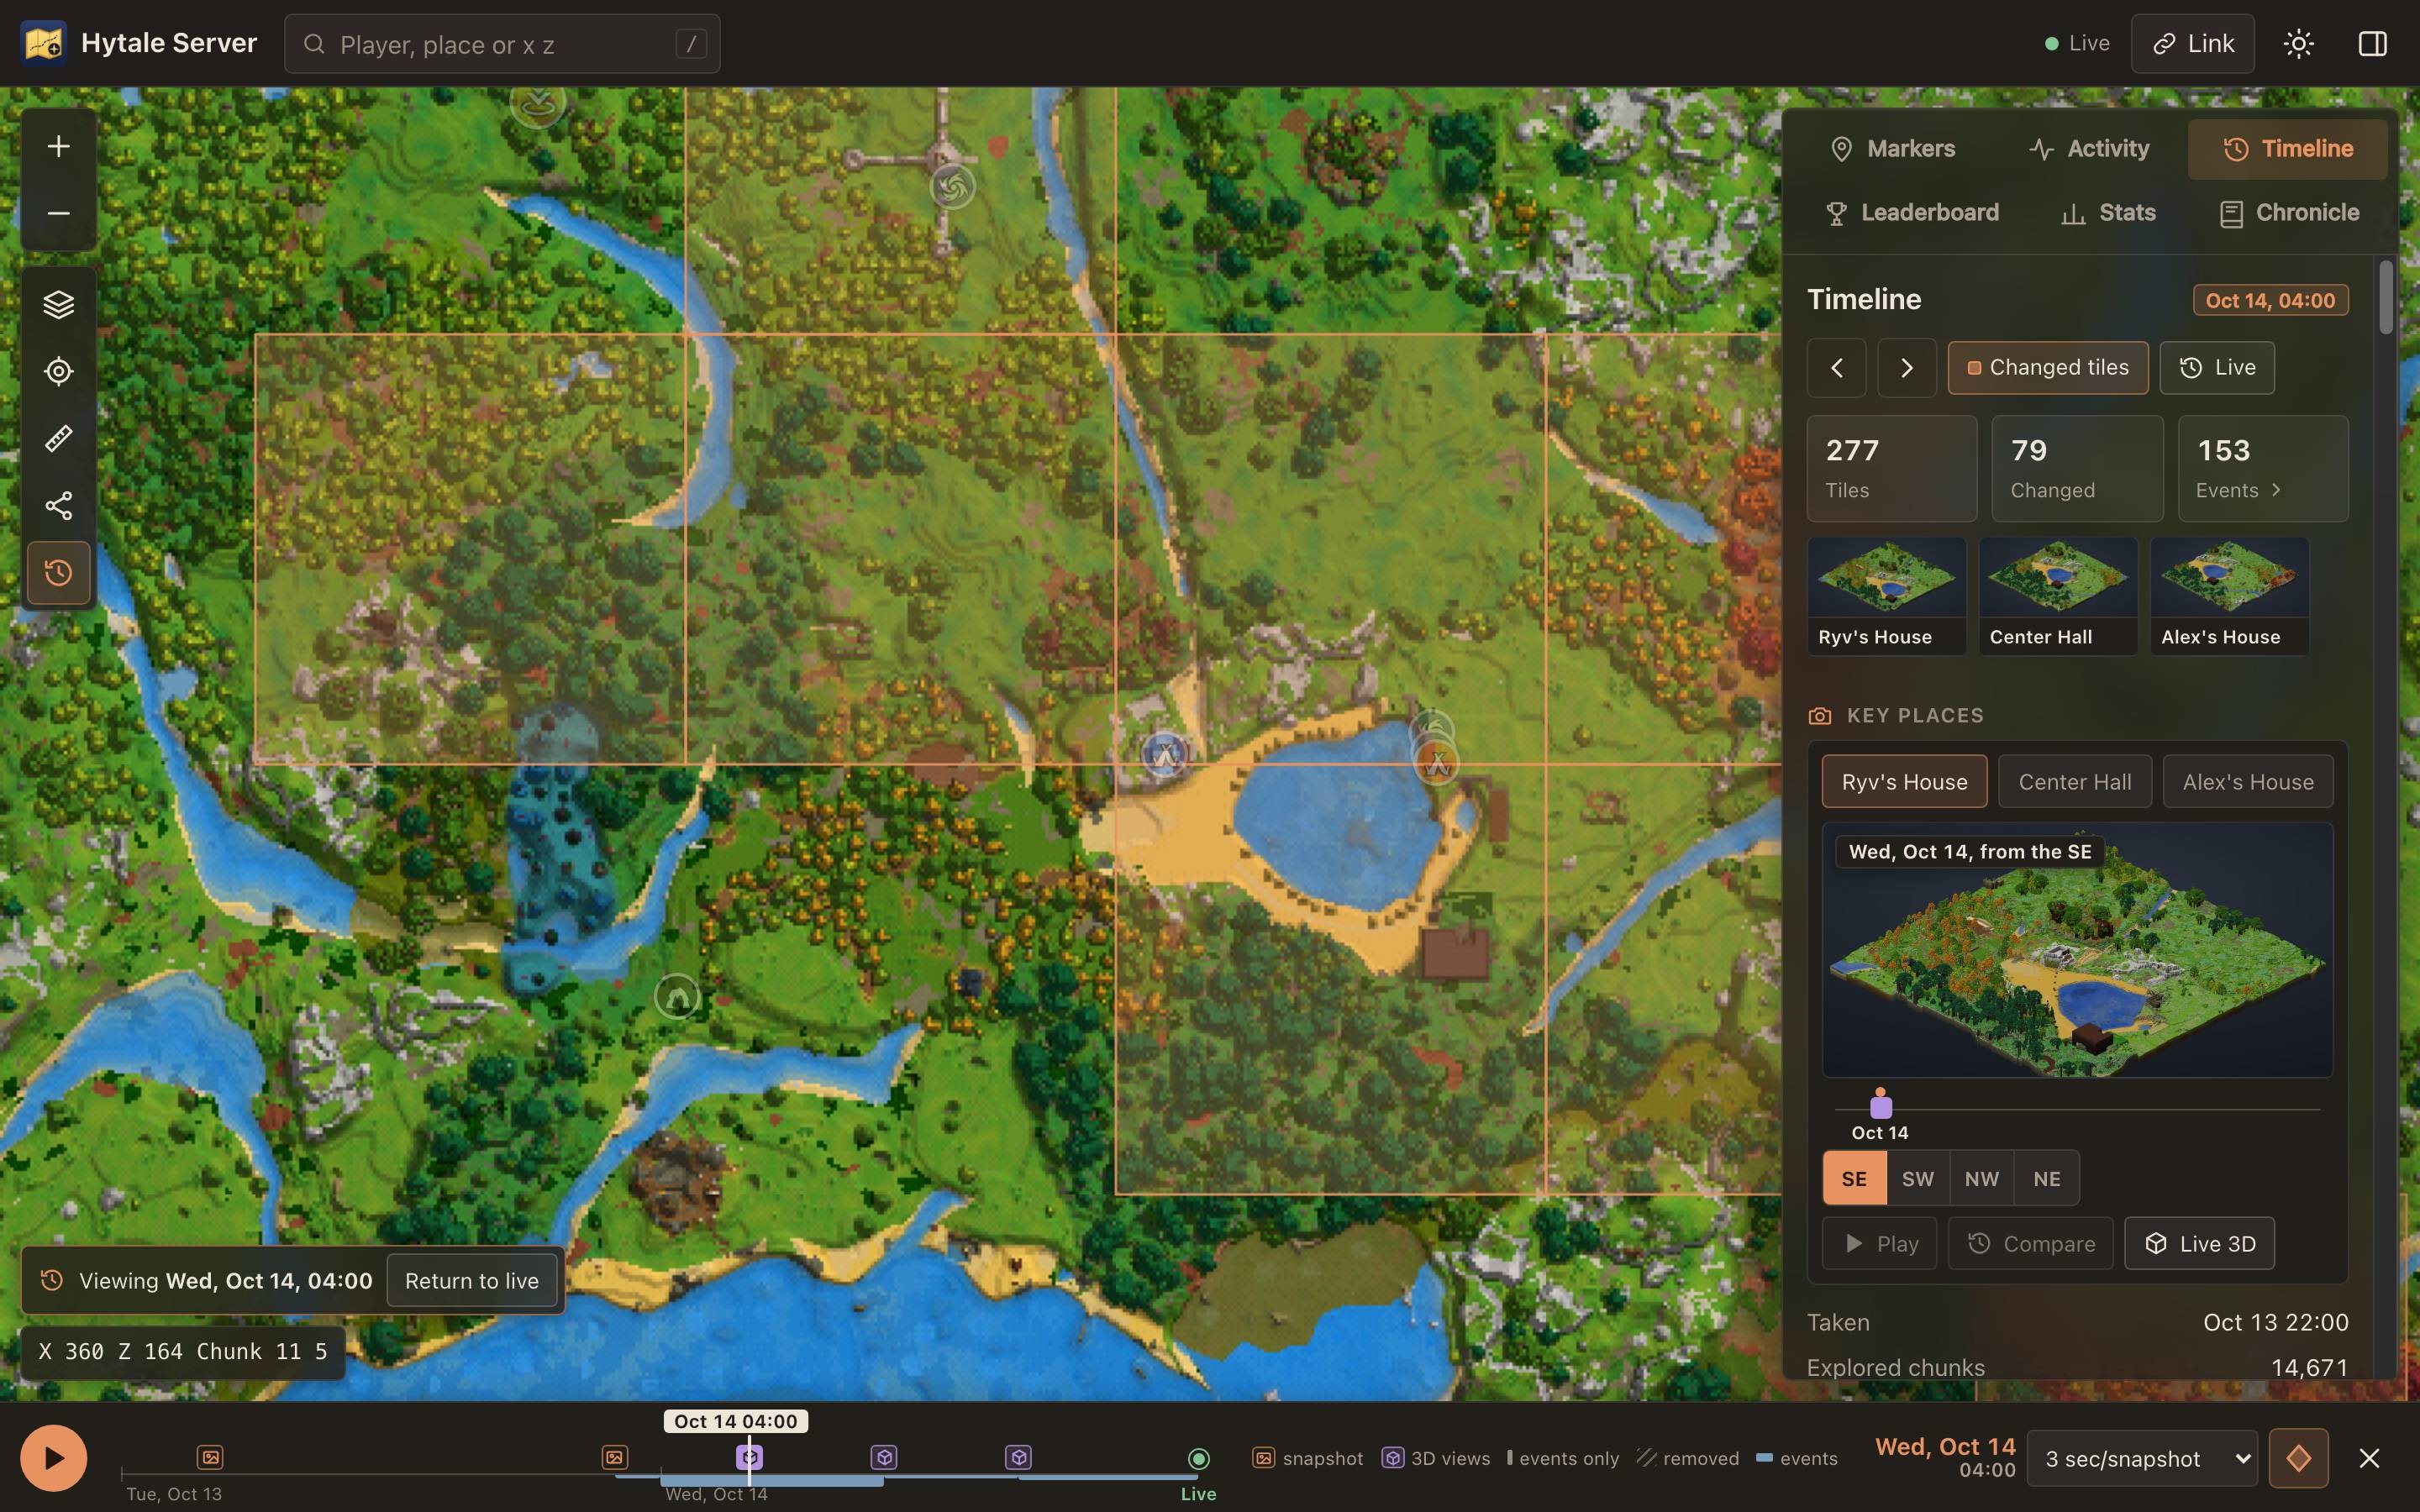The image size is (2420, 1512).
Task: Select the ruler measure tool
Action: (x=59, y=438)
